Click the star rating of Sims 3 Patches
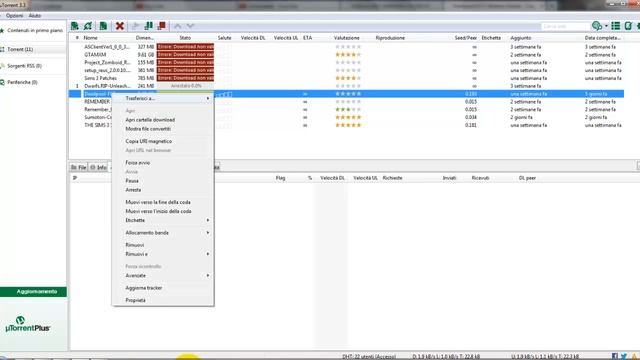Screen dimensions: 640x360 [348, 78]
